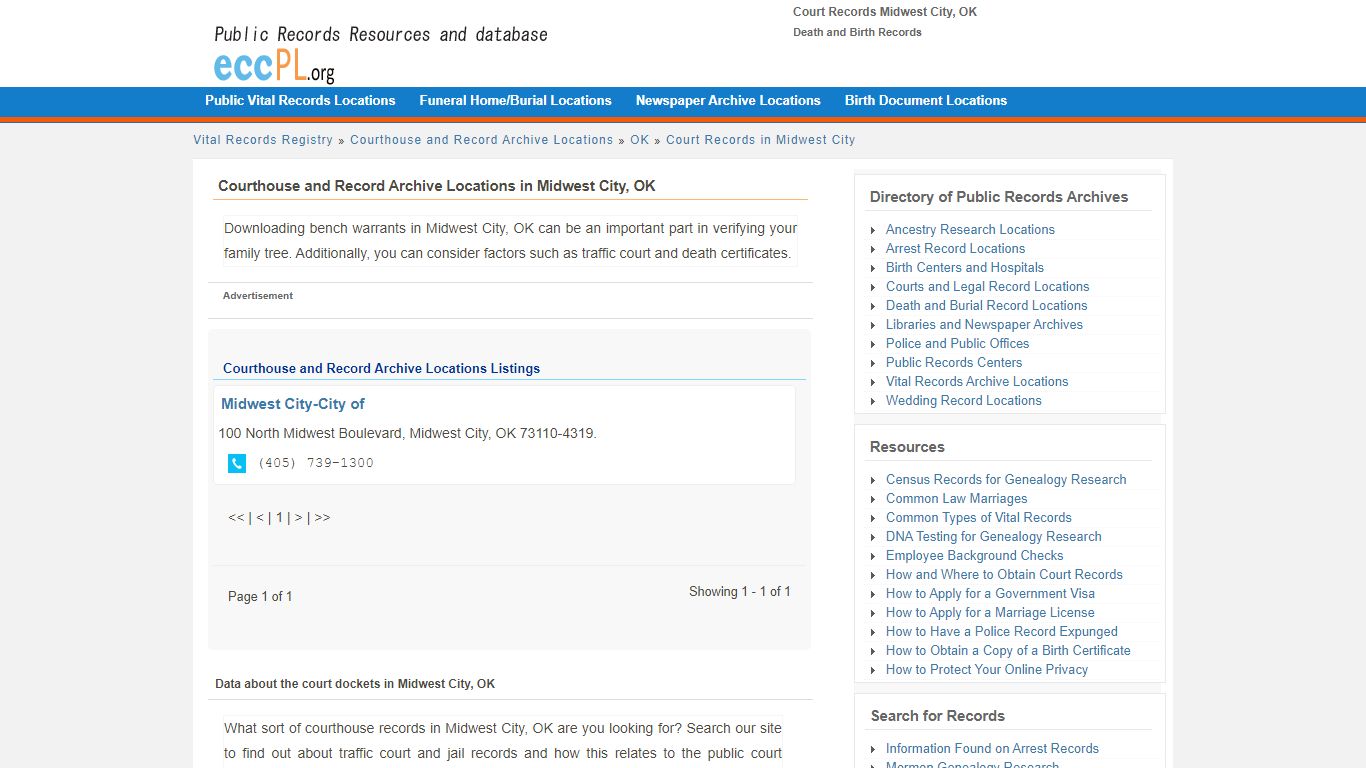Jump to first page with << link
This screenshot has height=768, width=1366.
(236, 518)
